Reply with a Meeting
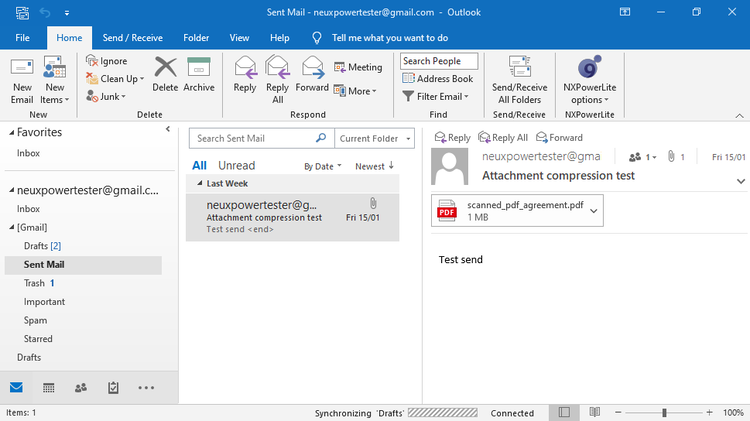The height and width of the screenshot is (421, 750). tap(358, 67)
